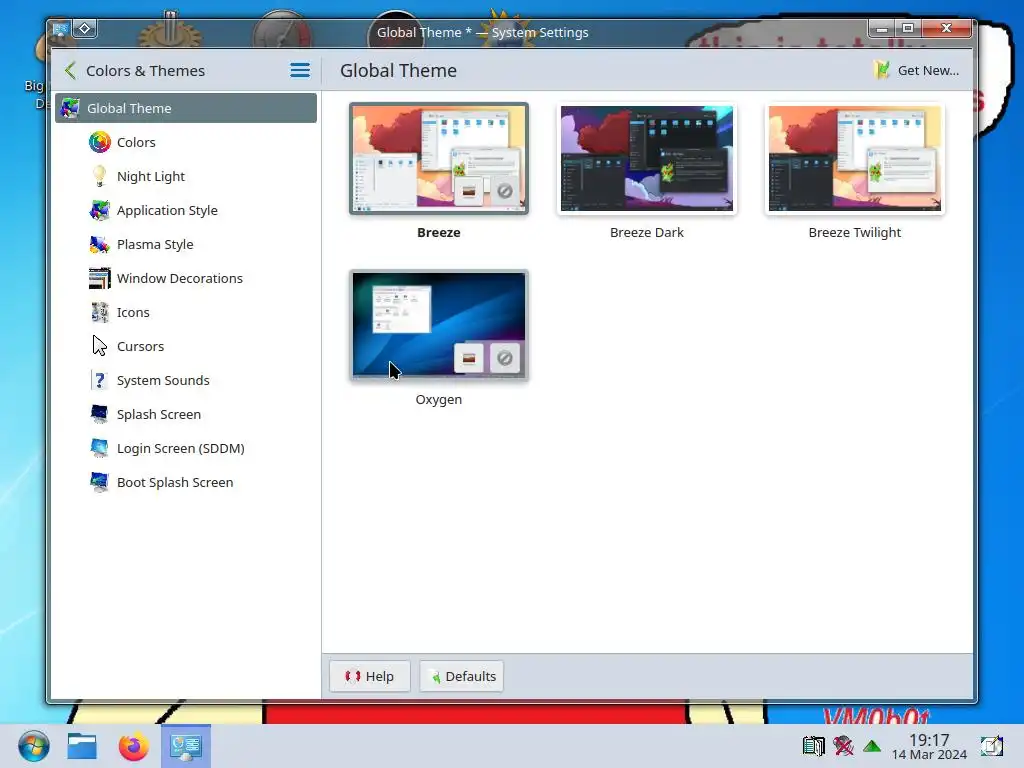Open Application Style settings
Viewport: 1024px width, 768px height.
point(186,210)
